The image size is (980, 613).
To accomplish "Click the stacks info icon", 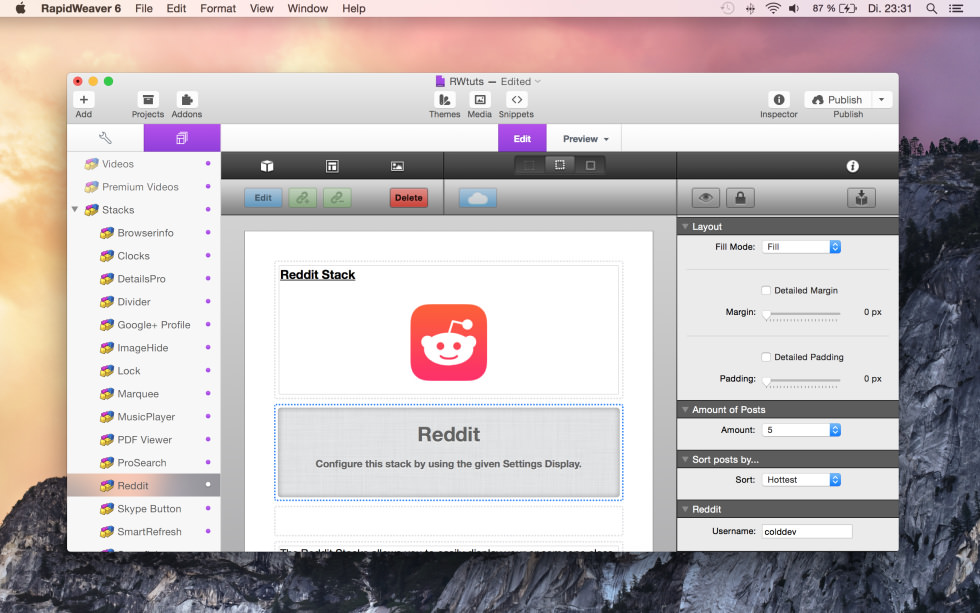I will [x=852, y=166].
